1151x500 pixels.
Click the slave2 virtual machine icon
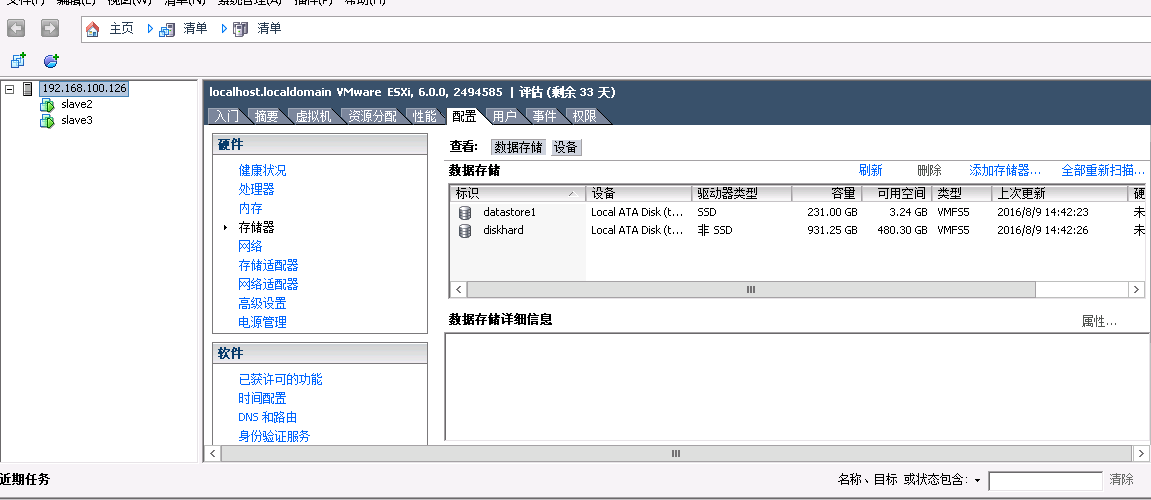coord(47,105)
